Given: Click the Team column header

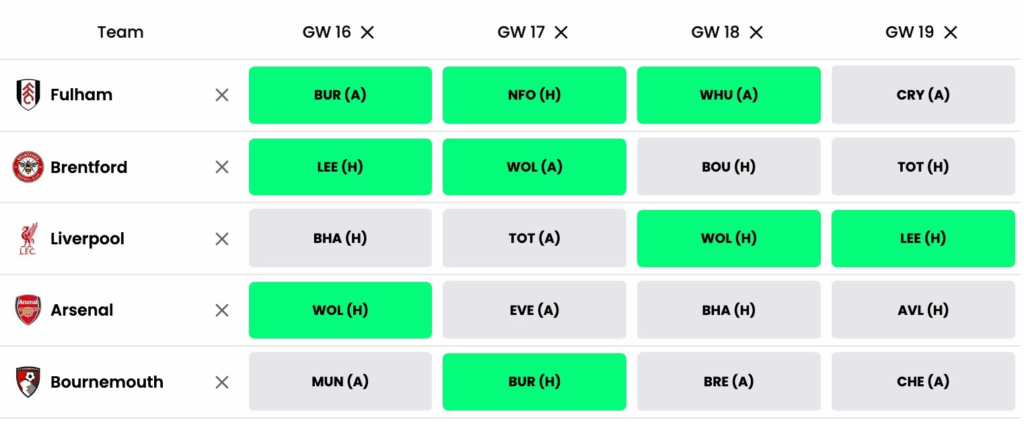Looking at the screenshot, I should [120, 32].
